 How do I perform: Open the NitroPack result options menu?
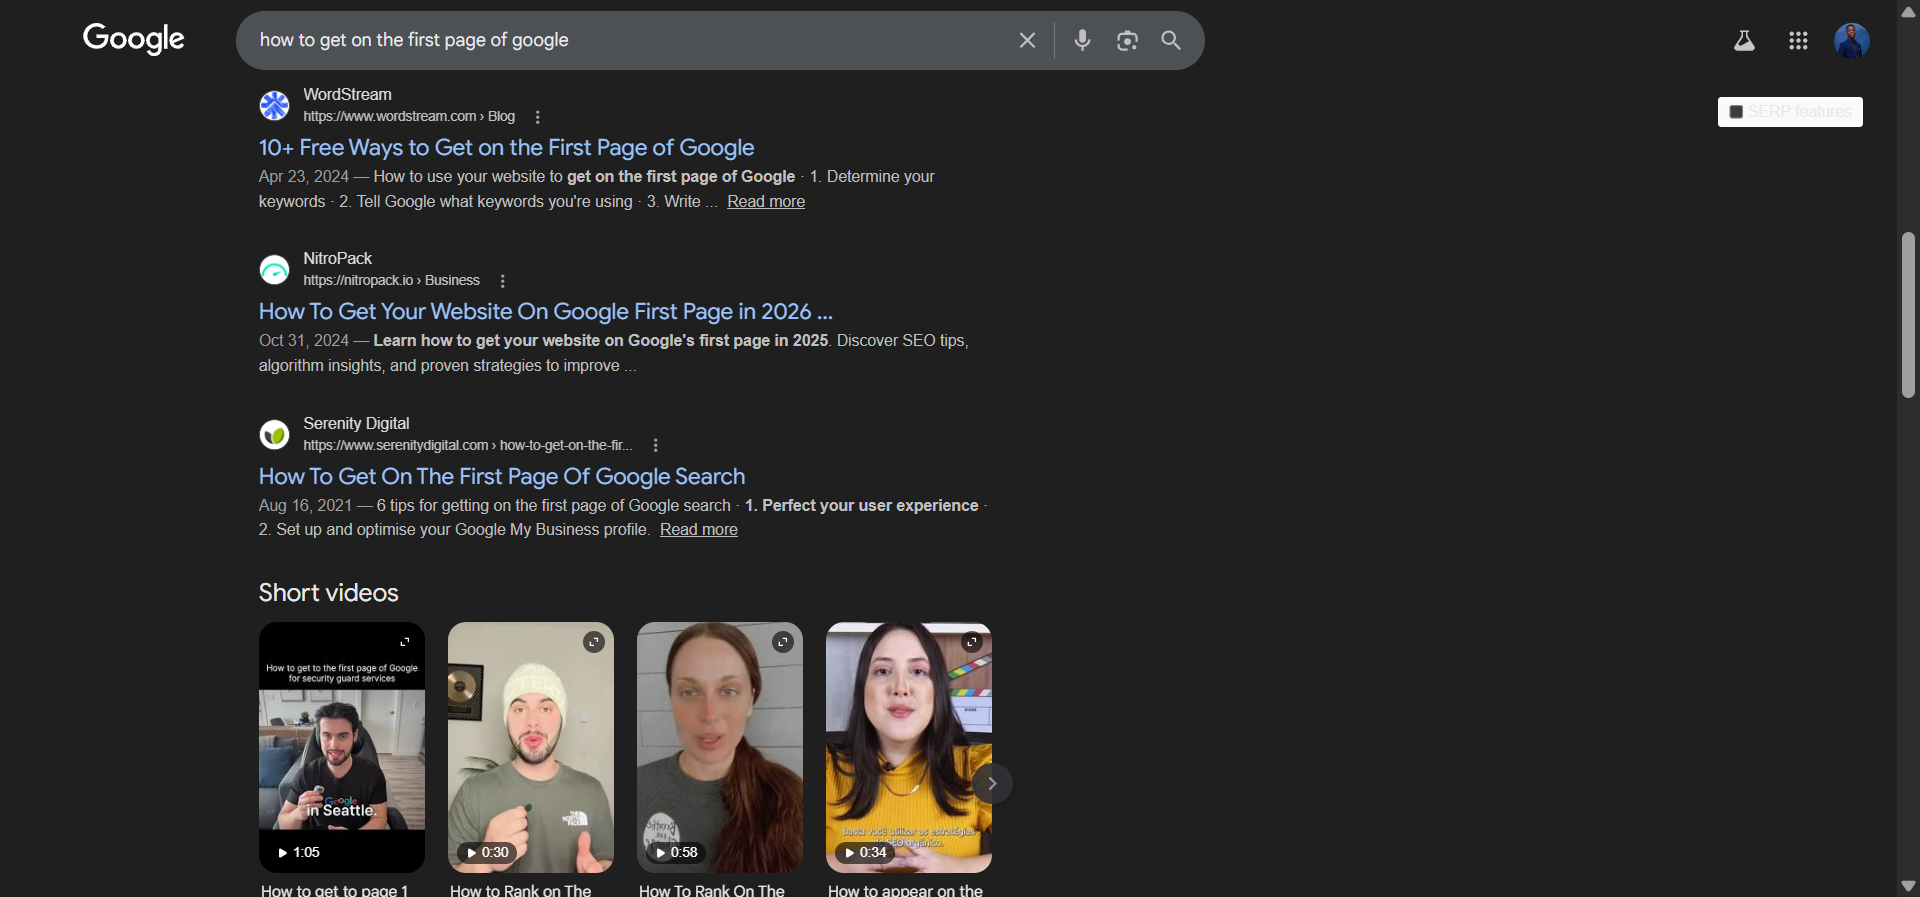tap(503, 281)
